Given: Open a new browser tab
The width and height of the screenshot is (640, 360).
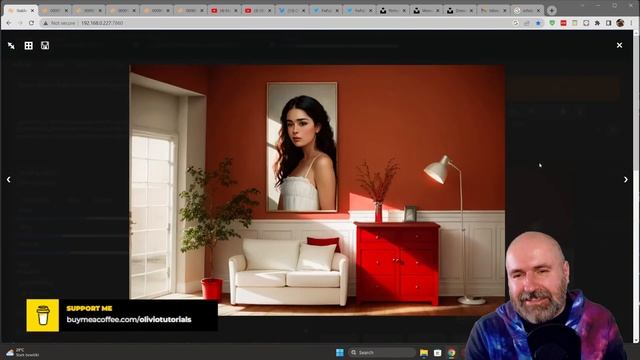Looking at the screenshot, I should [551, 11].
